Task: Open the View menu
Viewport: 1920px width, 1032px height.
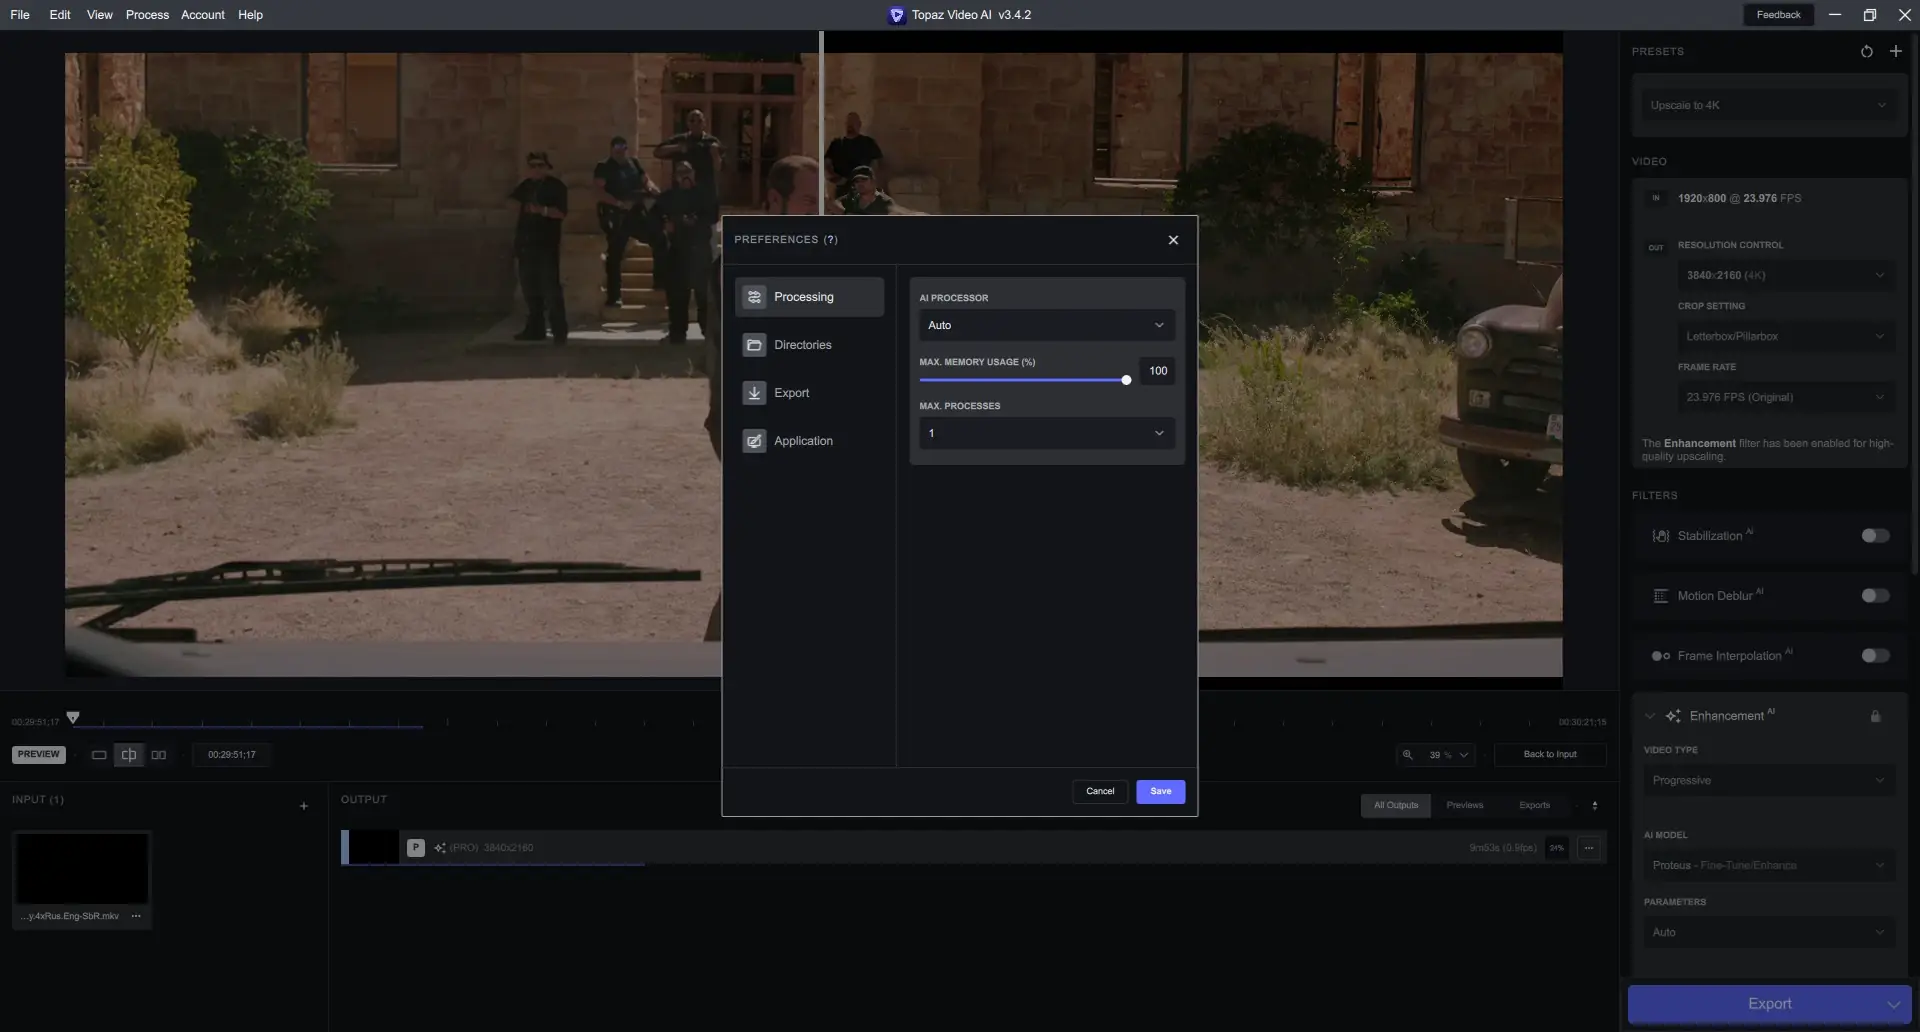Action: point(99,15)
